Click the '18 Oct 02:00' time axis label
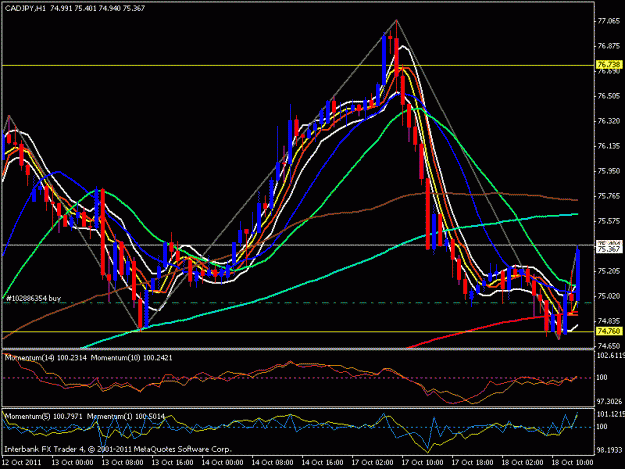 coord(523,463)
